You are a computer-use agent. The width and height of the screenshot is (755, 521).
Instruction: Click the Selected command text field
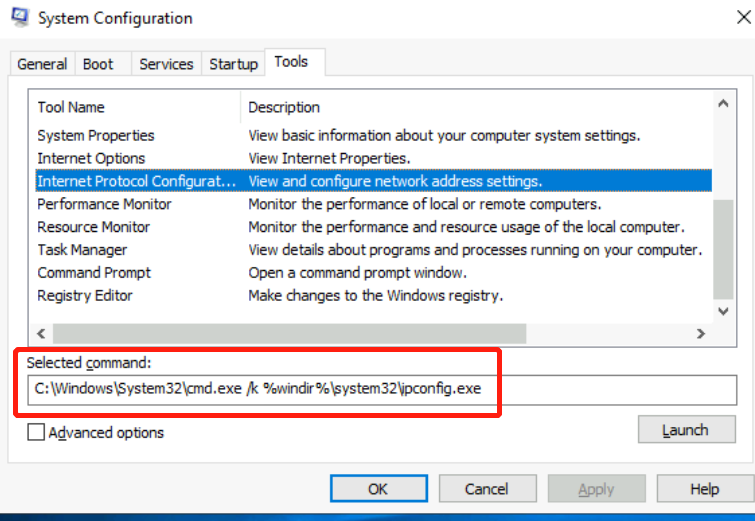coord(380,388)
